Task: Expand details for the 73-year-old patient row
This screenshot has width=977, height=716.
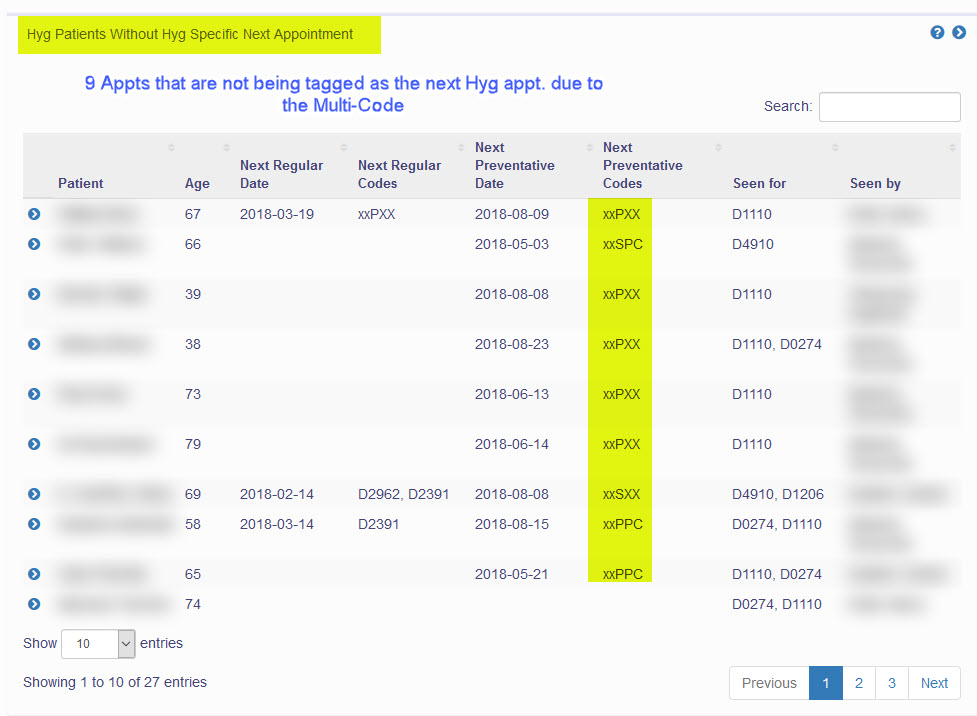Action: point(33,394)
